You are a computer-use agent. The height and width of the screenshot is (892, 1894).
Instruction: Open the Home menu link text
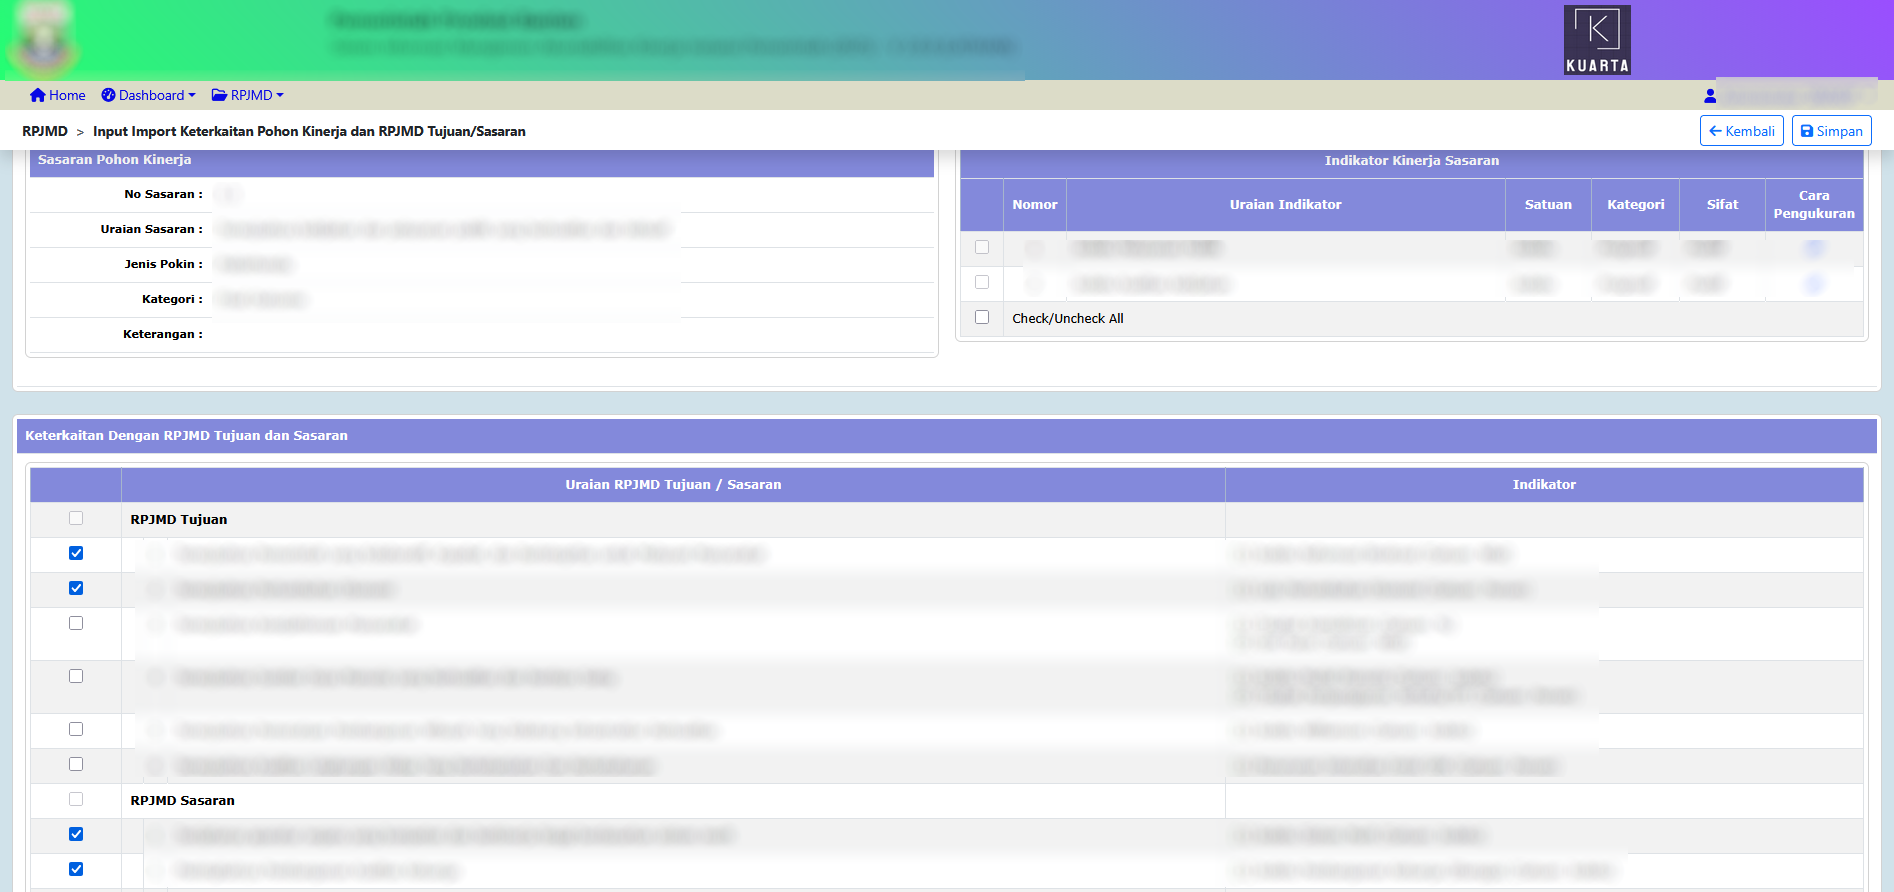coord(67,95)
